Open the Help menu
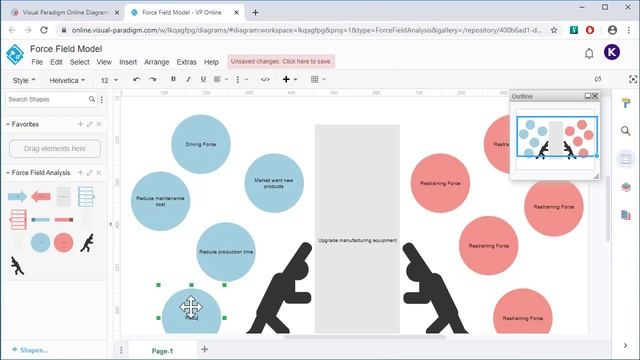This screenshot has height=360, width=640. point(211,62)
